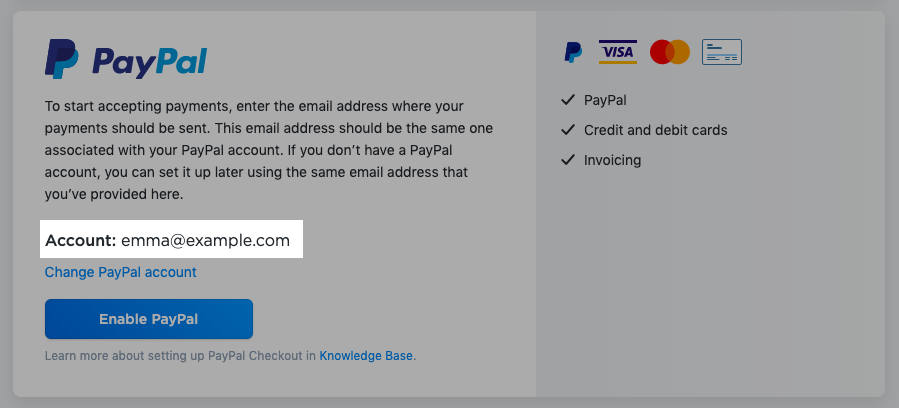Open the Change PayPal account link
The width and height of the screenshot is (899, 408).
coord(120,272)
